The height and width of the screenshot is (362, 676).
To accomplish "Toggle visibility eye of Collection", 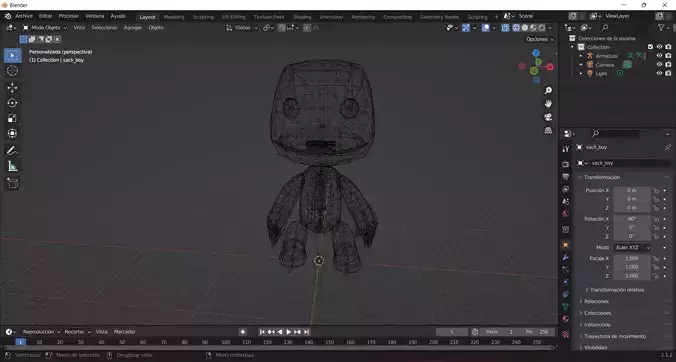I will click(x=659, y=47).
